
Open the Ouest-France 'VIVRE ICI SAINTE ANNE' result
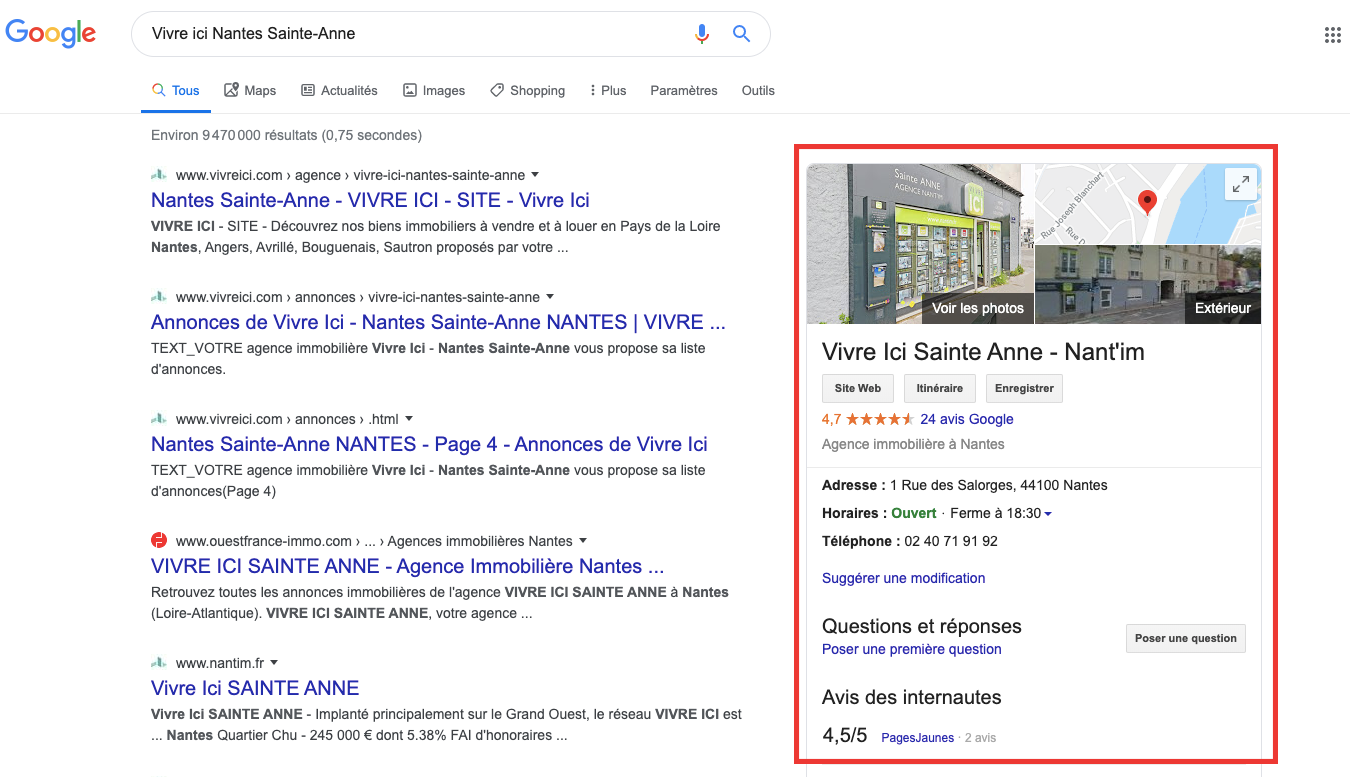pyautogui.click(x=407, y=566)
